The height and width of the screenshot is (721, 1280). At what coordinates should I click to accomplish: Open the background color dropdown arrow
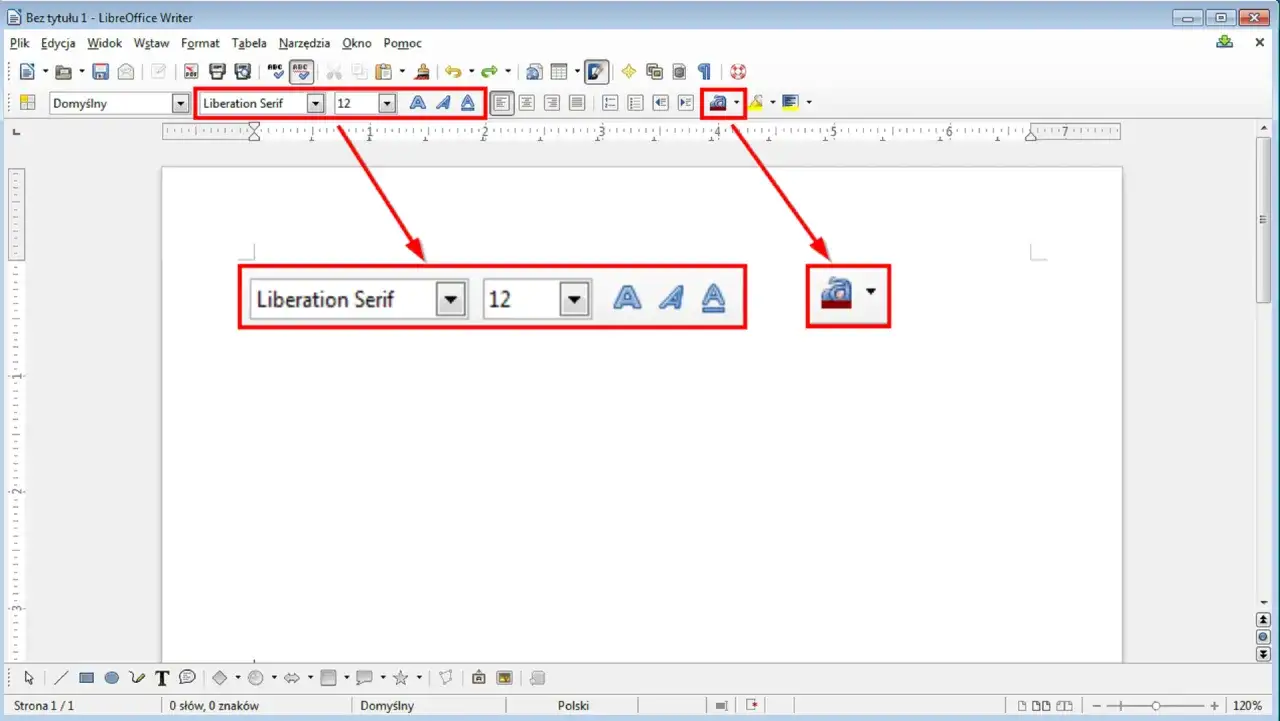[808, 102]
